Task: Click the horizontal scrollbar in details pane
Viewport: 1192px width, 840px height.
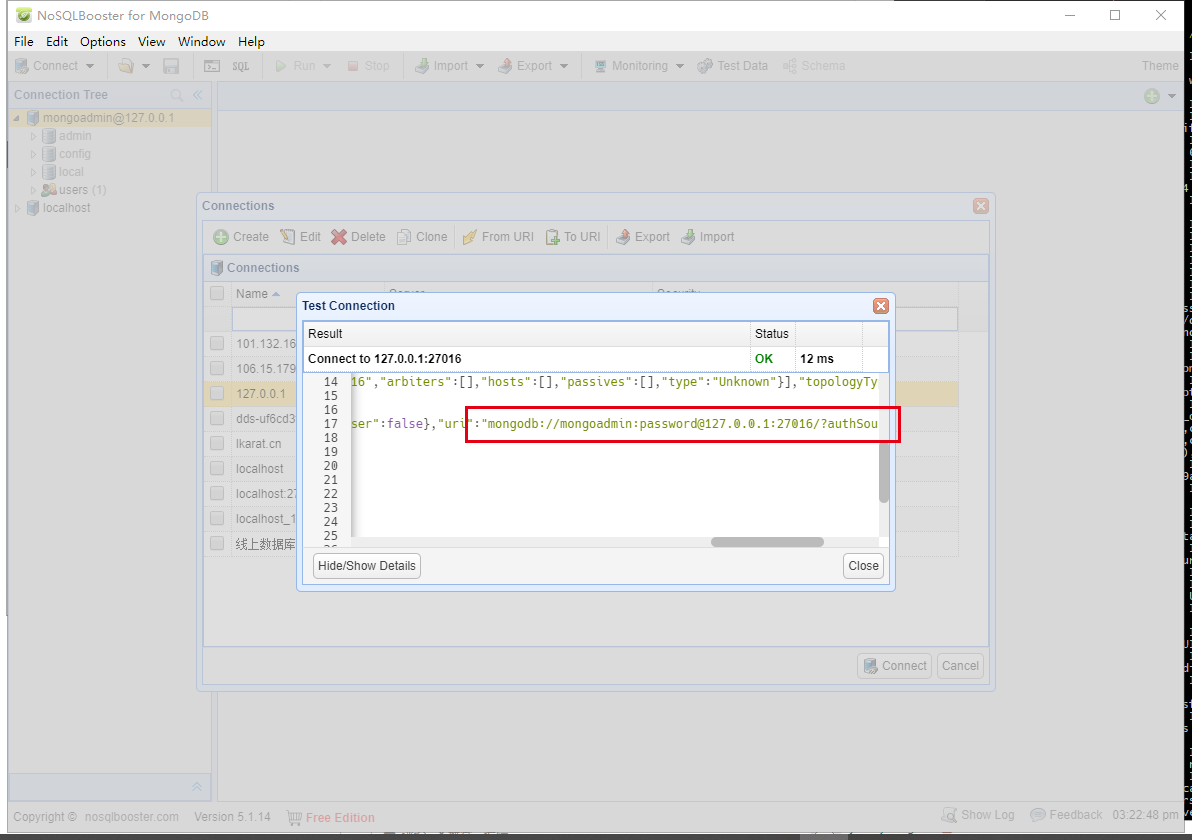Action: click(767, 542)
